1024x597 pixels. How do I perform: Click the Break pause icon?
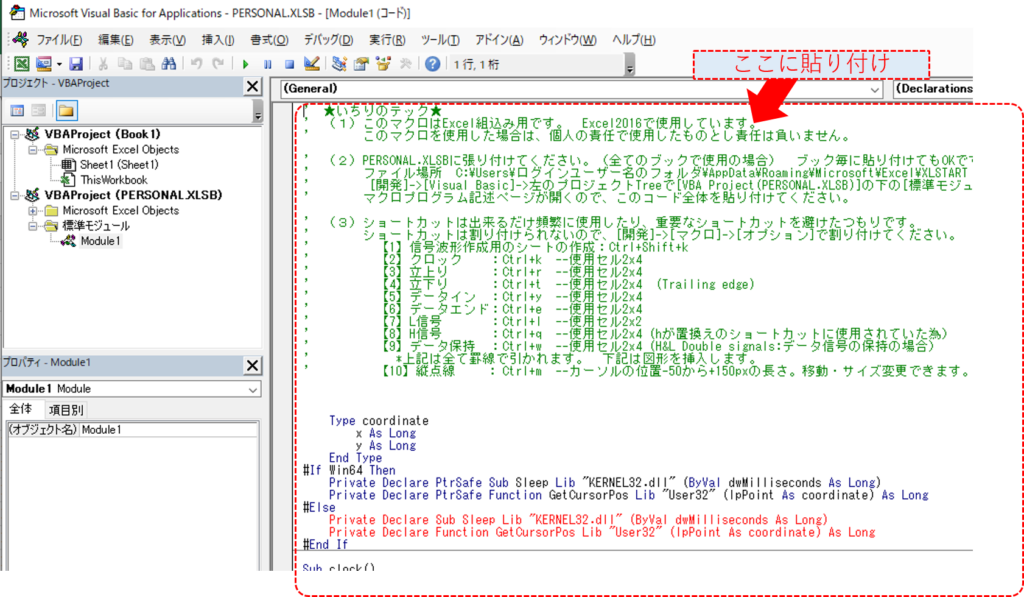coord(268,64)
